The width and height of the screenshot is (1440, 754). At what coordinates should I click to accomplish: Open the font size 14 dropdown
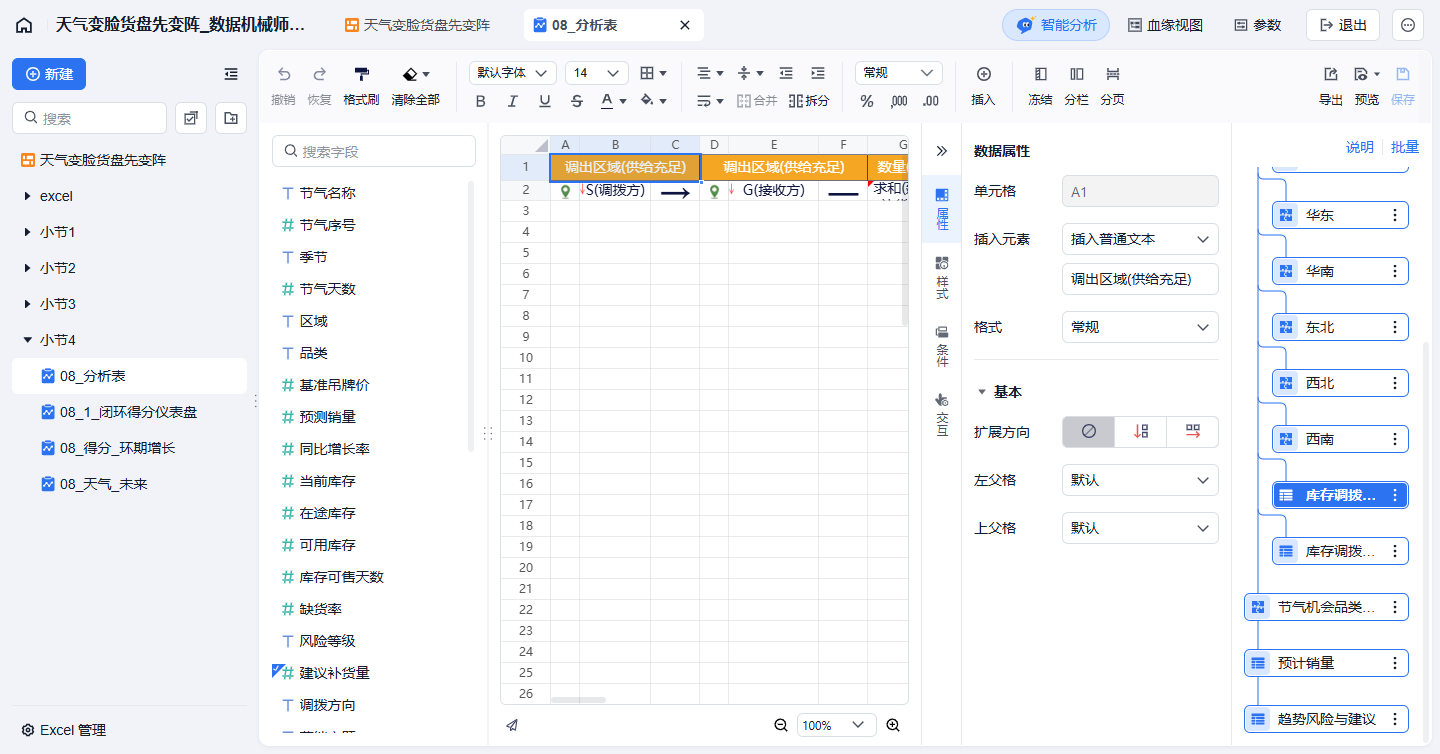click(x=597, y=73)
